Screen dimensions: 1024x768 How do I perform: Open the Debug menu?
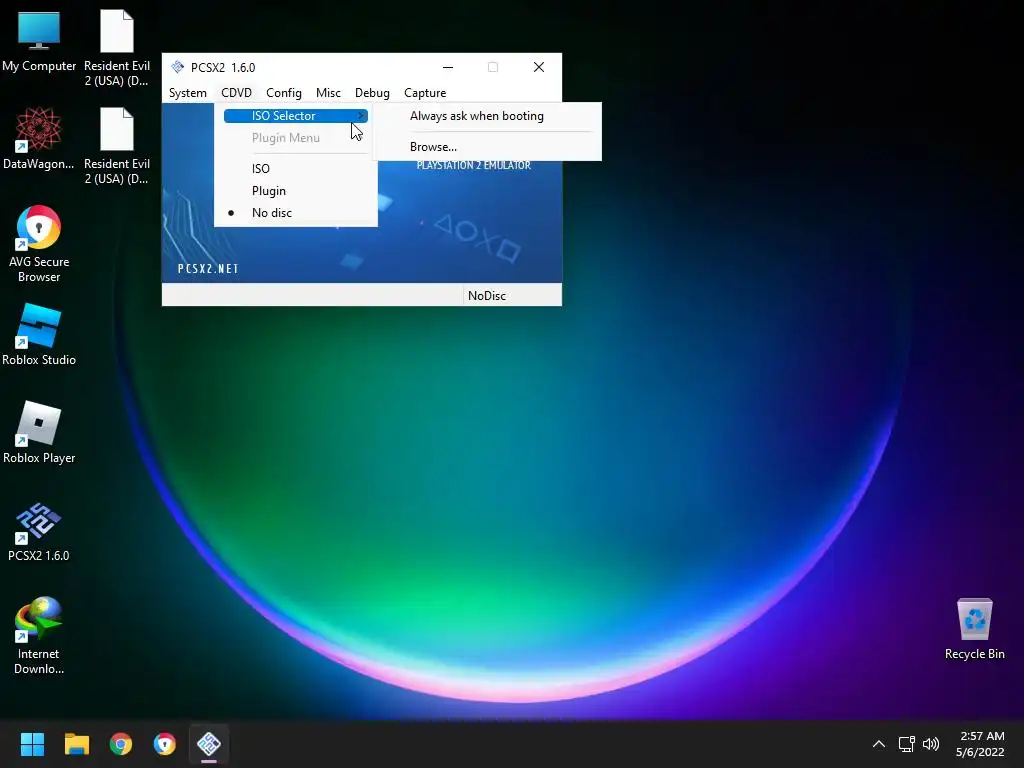372,93
